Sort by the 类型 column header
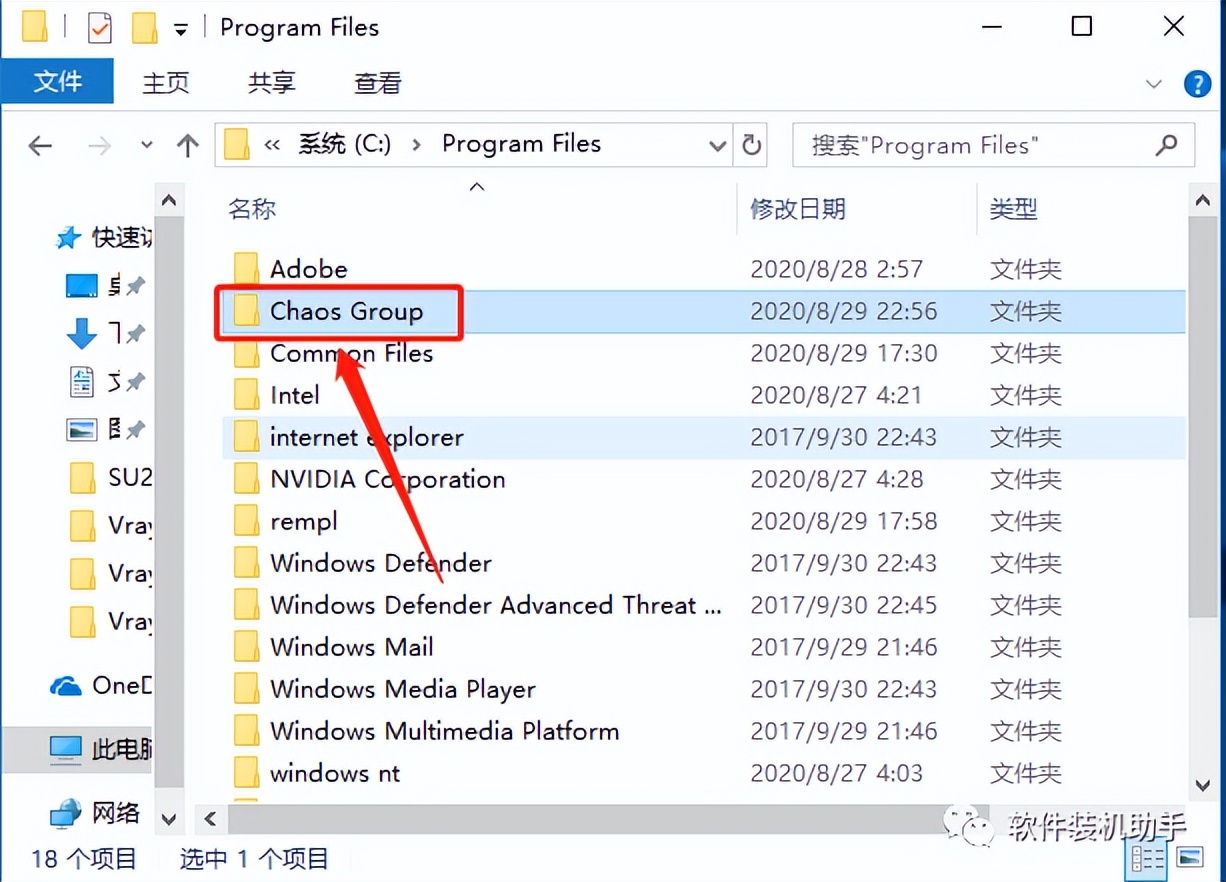The width and height of the screenshot is (1226, 882). (x=1013, y=209)
